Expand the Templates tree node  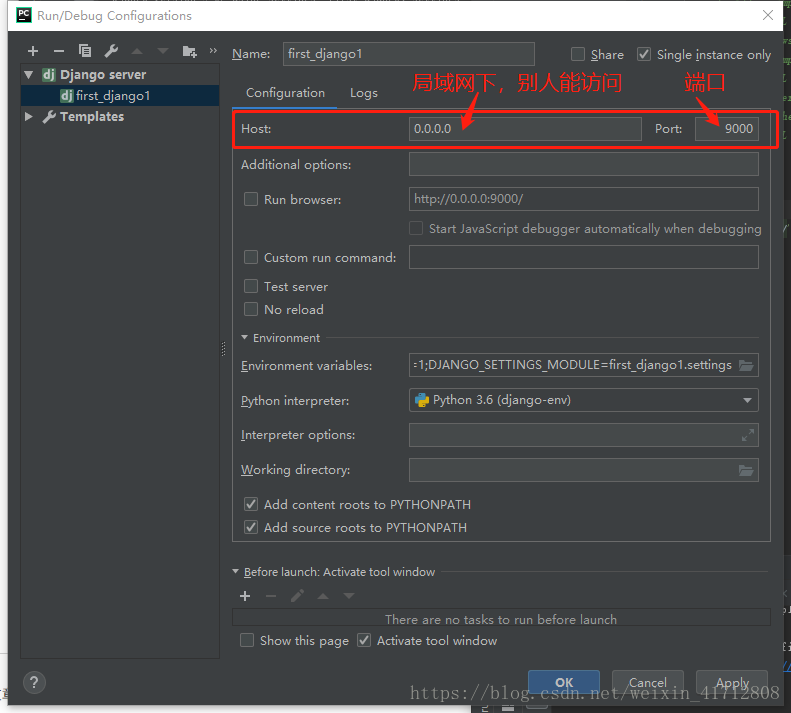coord(29,117)
